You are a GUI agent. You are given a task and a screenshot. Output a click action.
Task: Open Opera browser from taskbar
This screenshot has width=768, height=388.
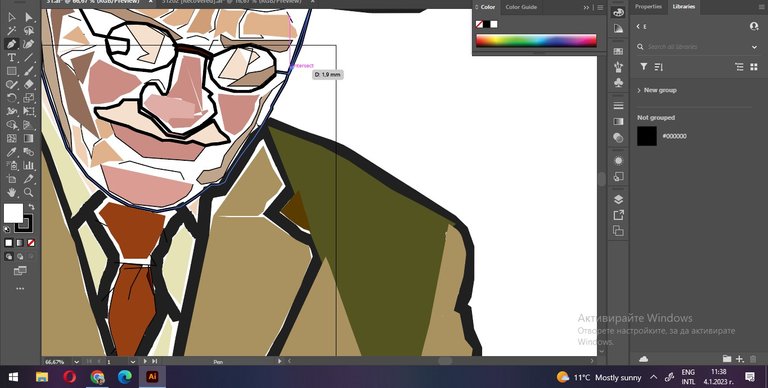tap(70, 377)
